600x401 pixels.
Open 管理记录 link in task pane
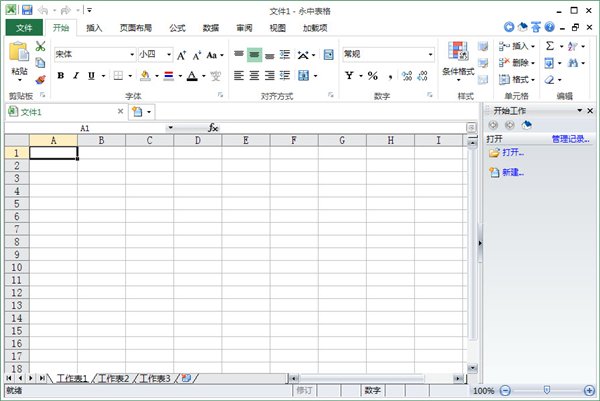[570, 139]
